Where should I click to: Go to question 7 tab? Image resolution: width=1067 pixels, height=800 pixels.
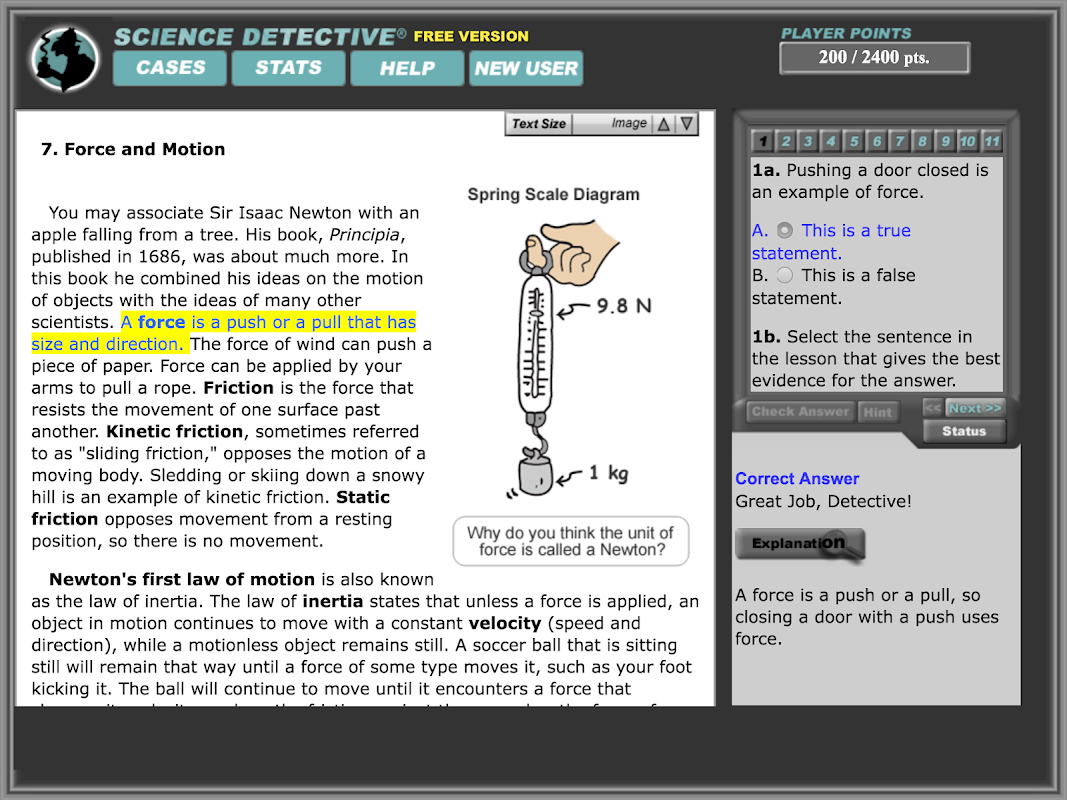900,141
